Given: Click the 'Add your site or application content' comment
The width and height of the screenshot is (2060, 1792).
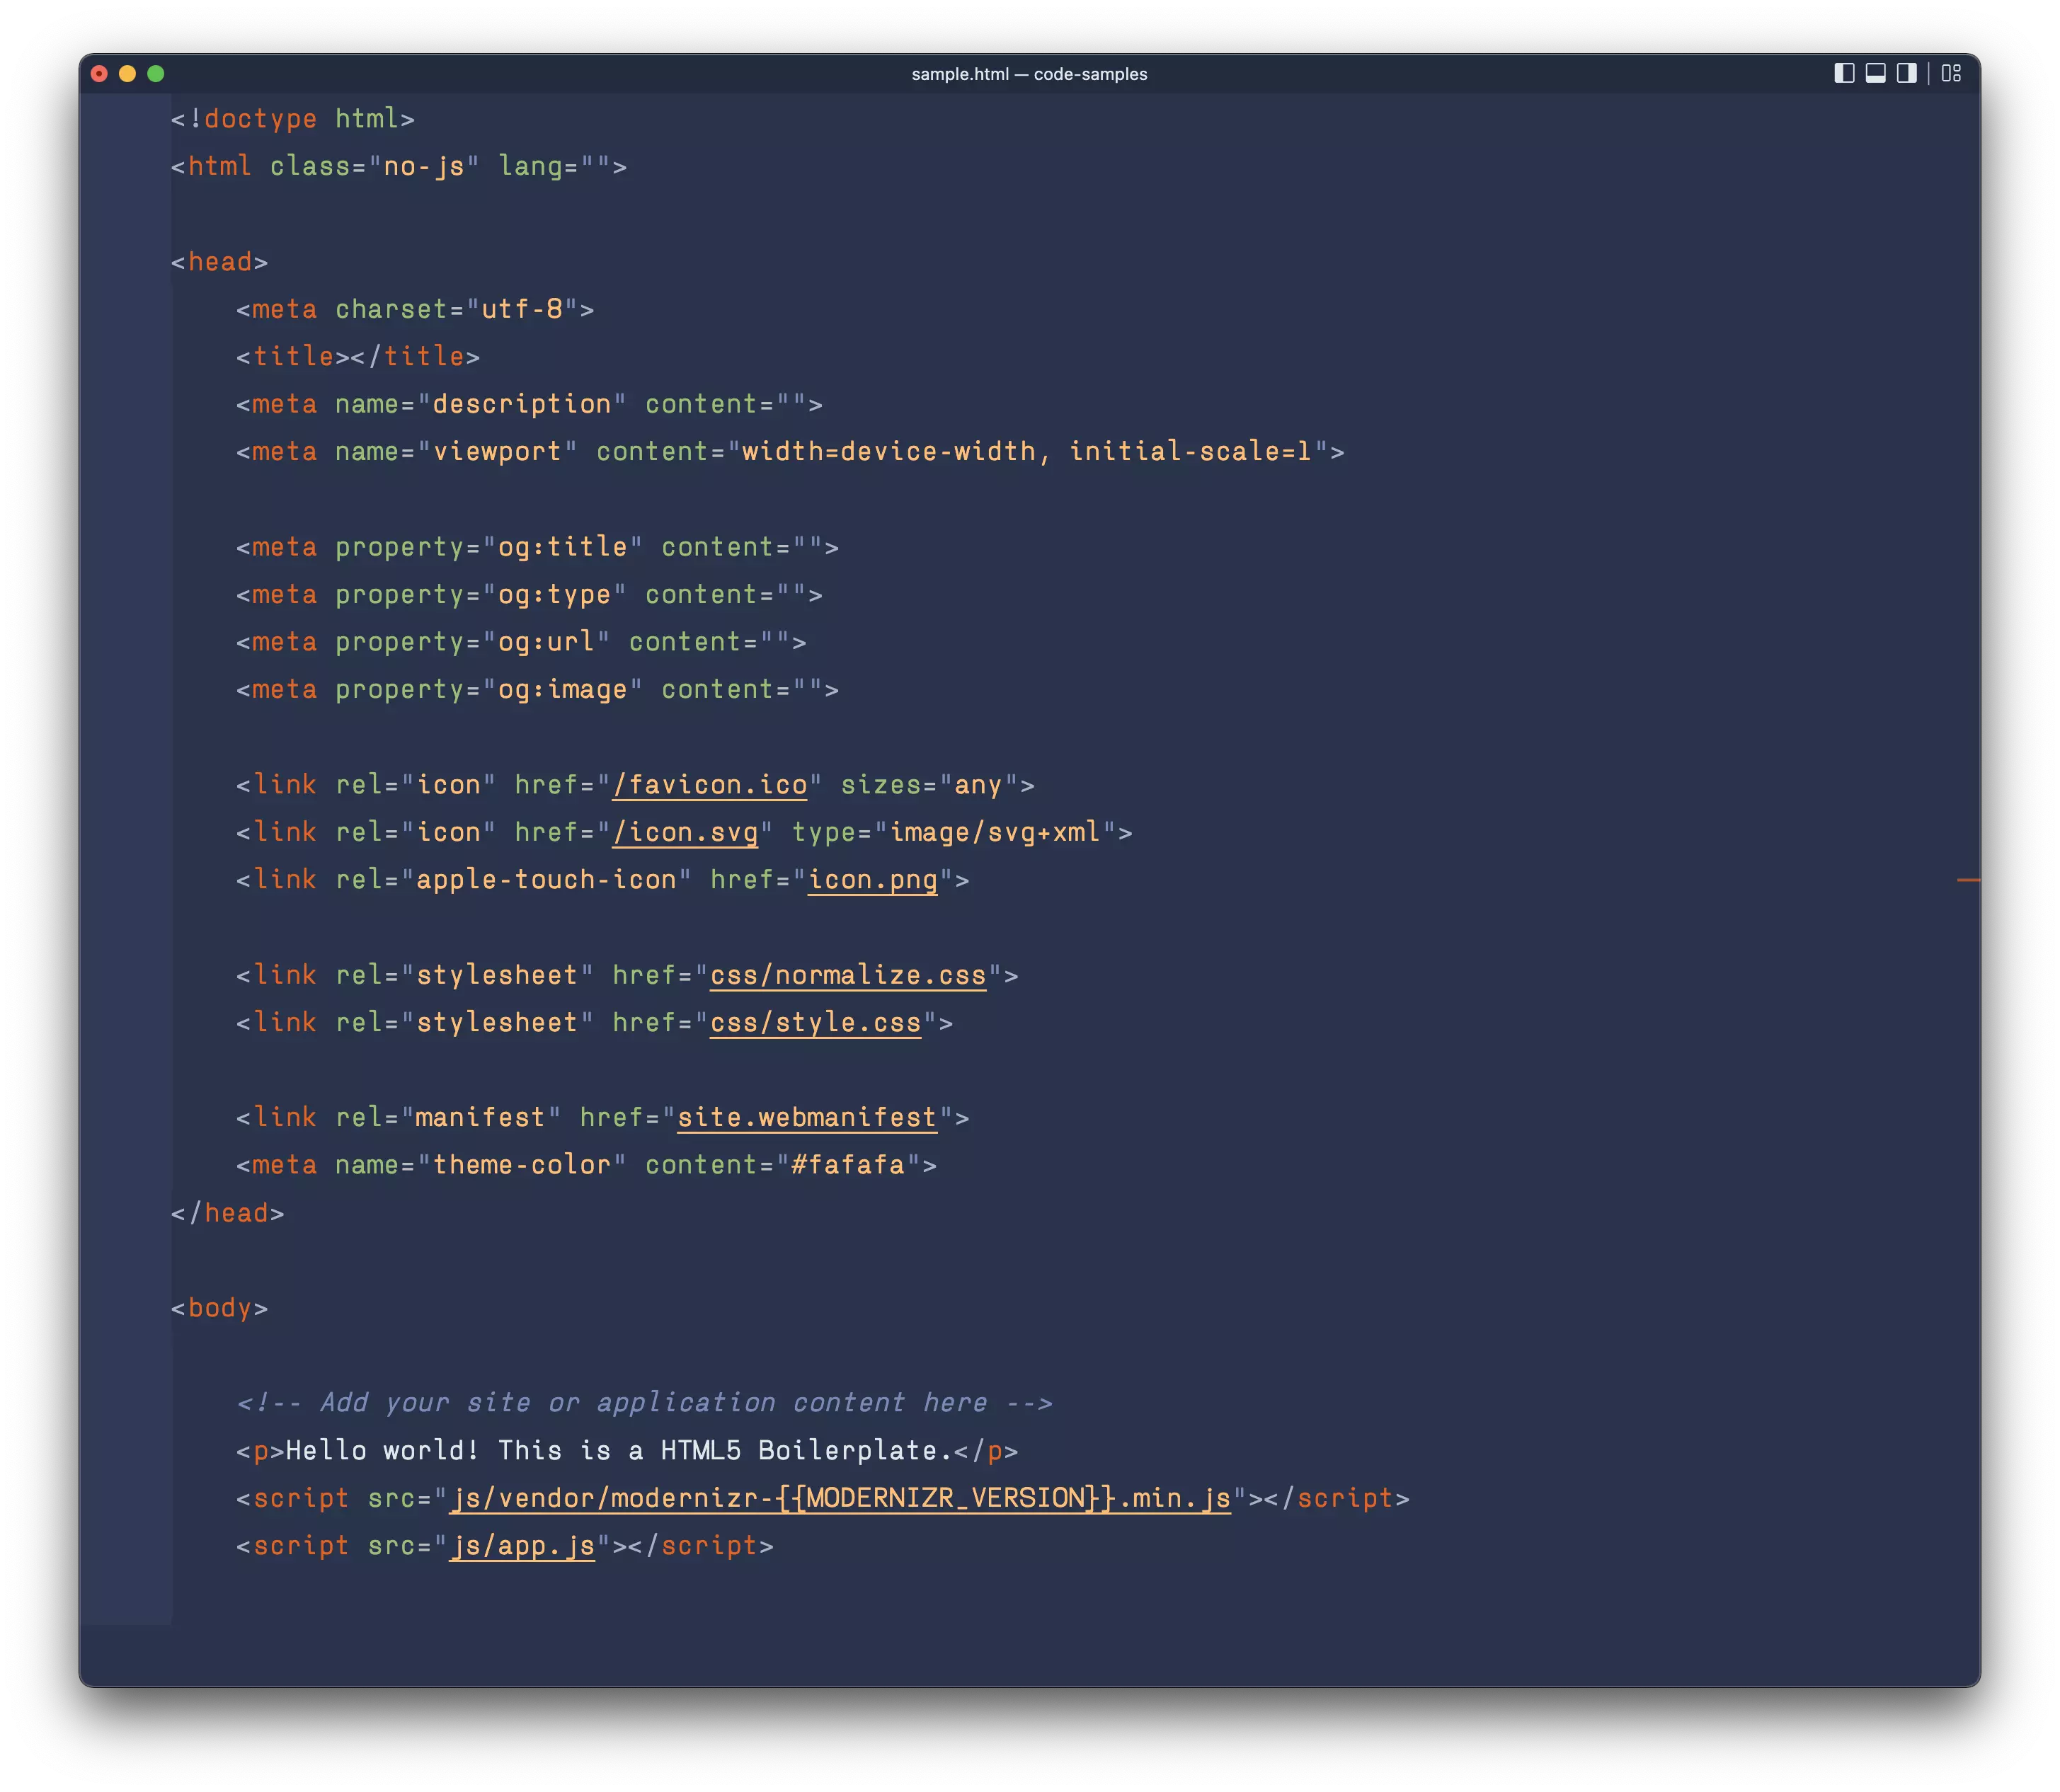Looking at the screenshot, I should tap(644, 1403).
